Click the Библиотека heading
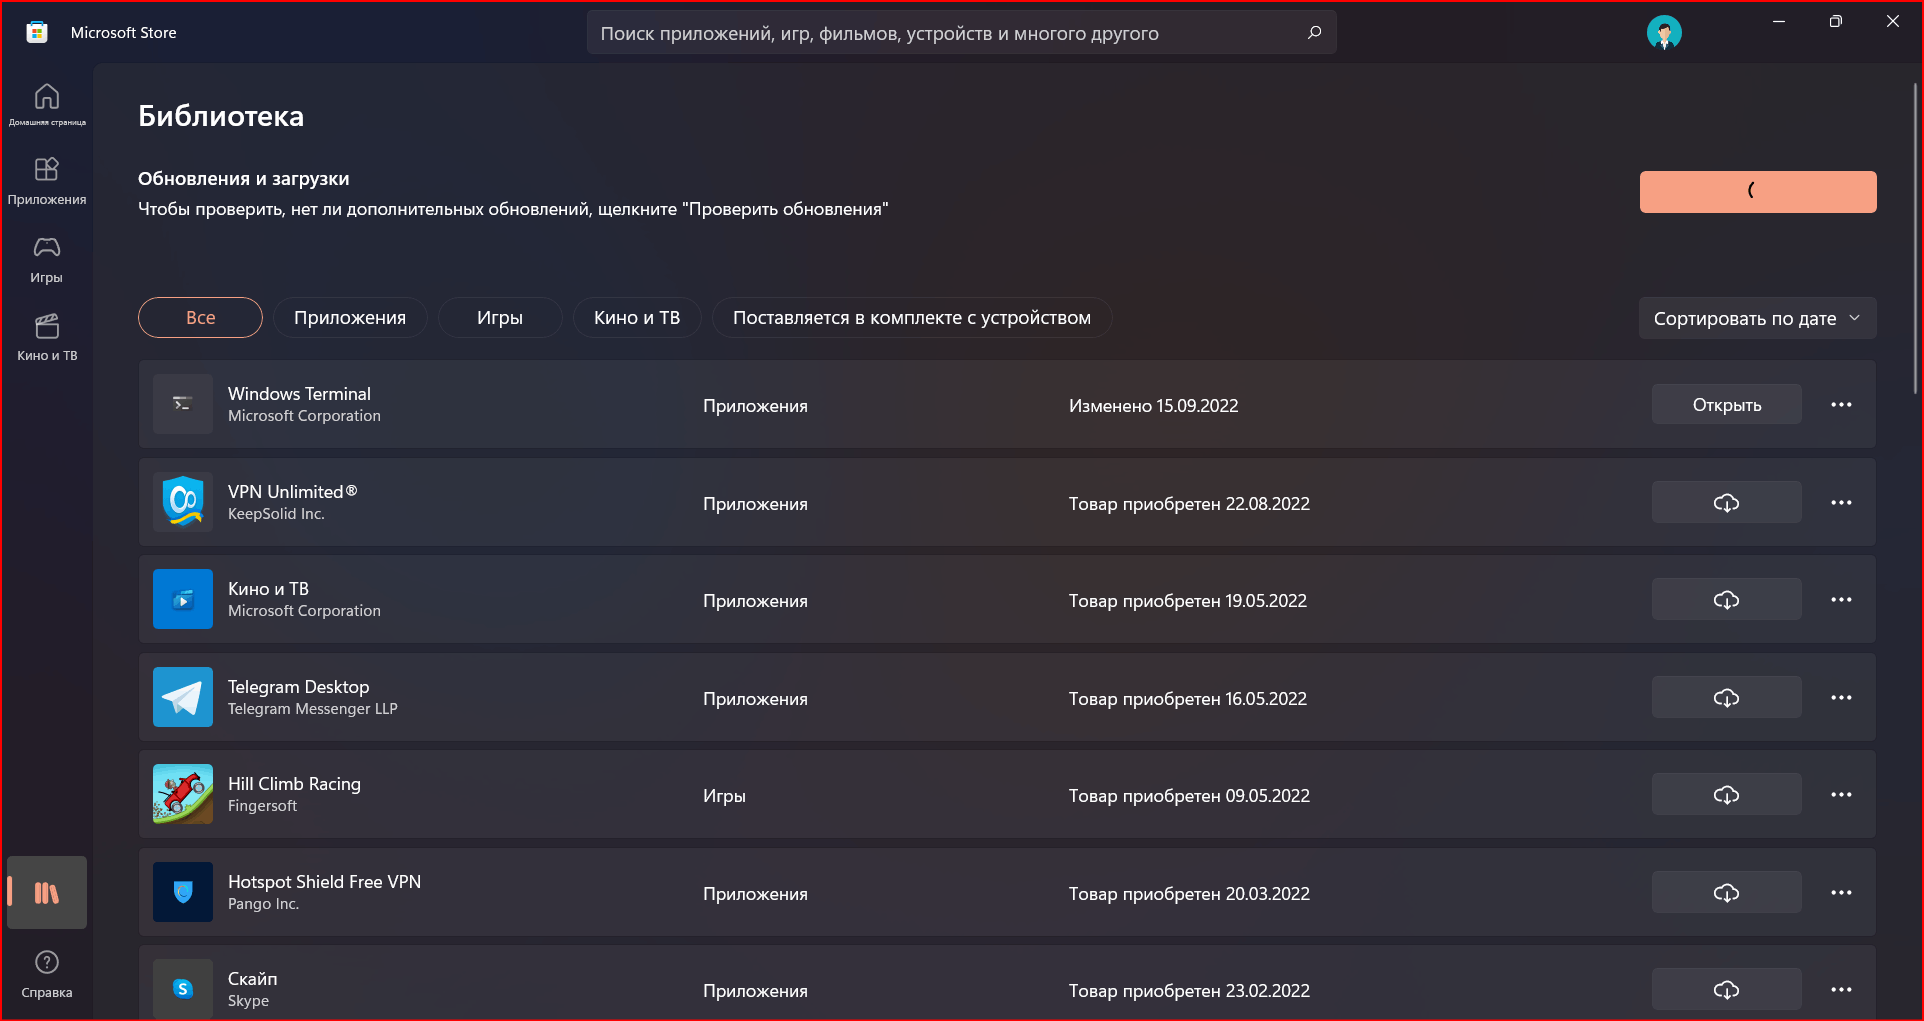Image resolution: width=1924 pixels, height=1021 pixels. [x=221, y=116]
